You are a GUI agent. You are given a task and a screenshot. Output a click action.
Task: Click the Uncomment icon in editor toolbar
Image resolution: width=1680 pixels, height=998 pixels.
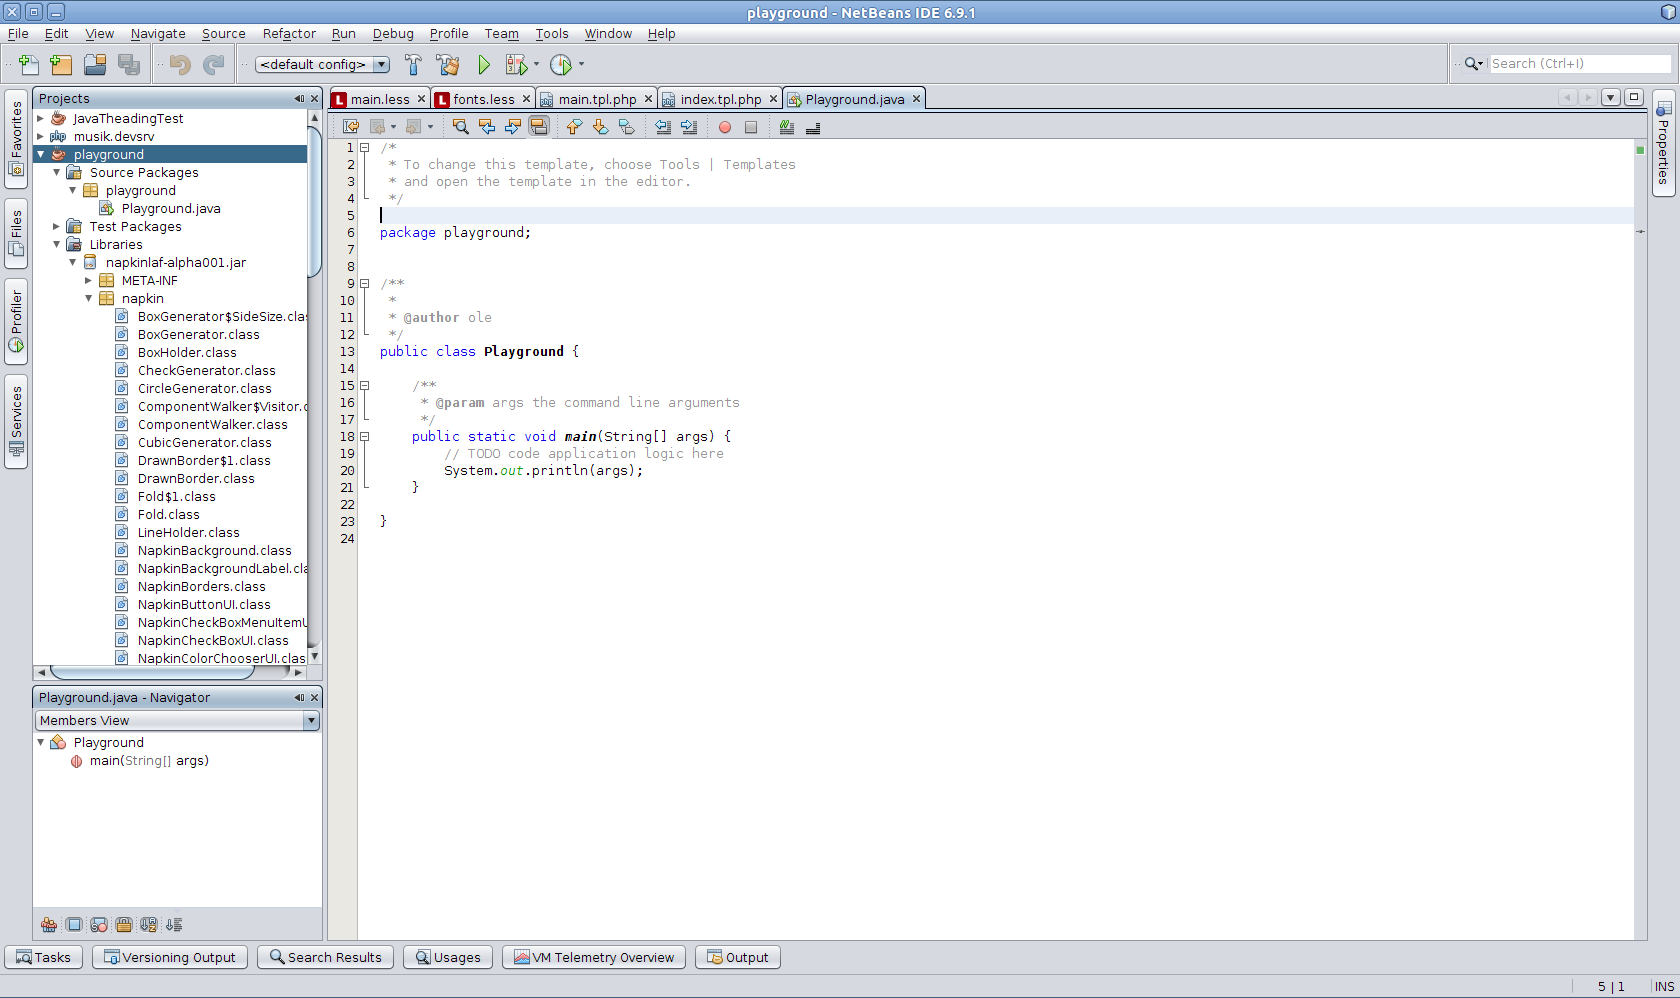tap(813, 127)
